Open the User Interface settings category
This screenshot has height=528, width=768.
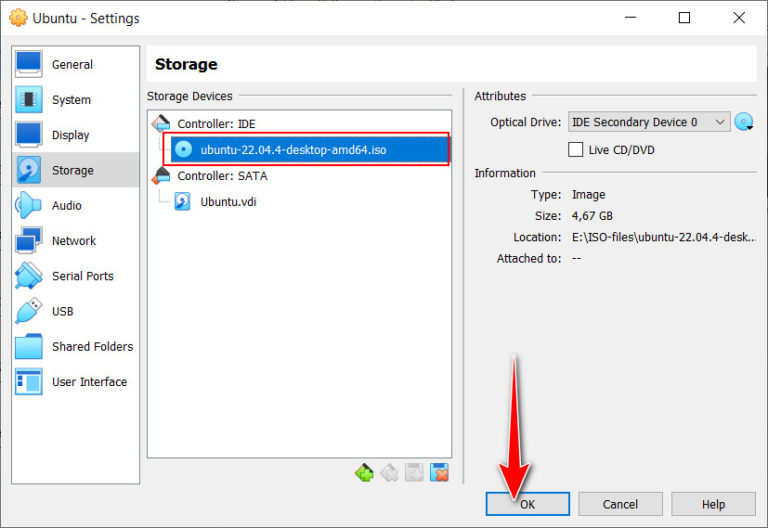(75, 382)
